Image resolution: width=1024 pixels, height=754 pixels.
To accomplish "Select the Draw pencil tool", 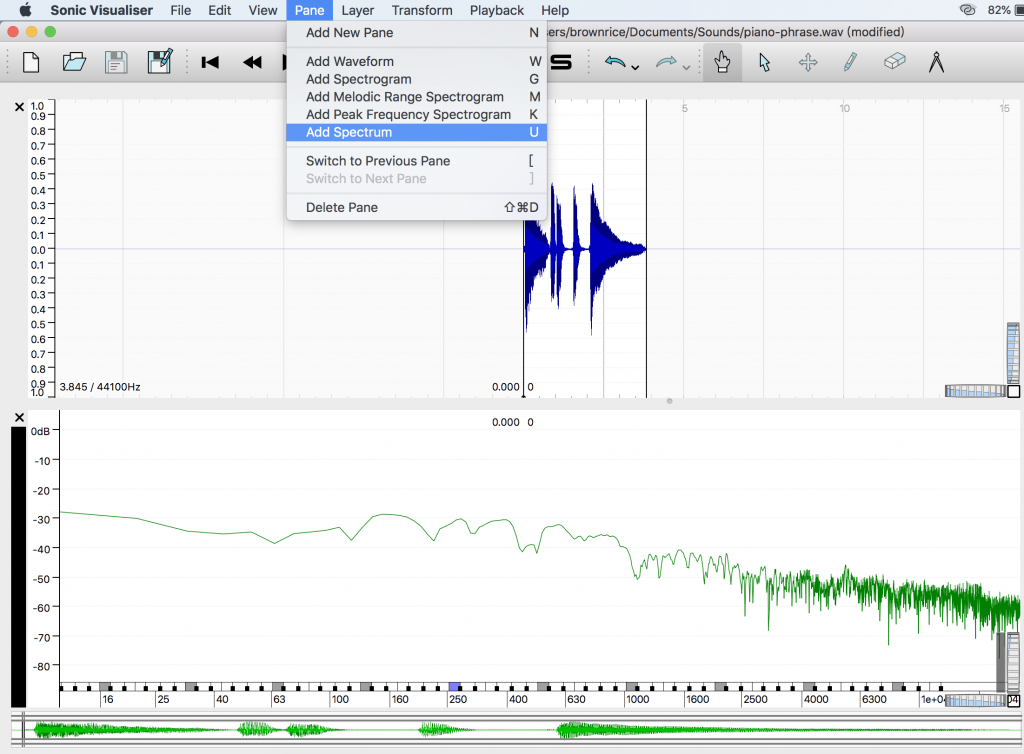I will [850, 62].
